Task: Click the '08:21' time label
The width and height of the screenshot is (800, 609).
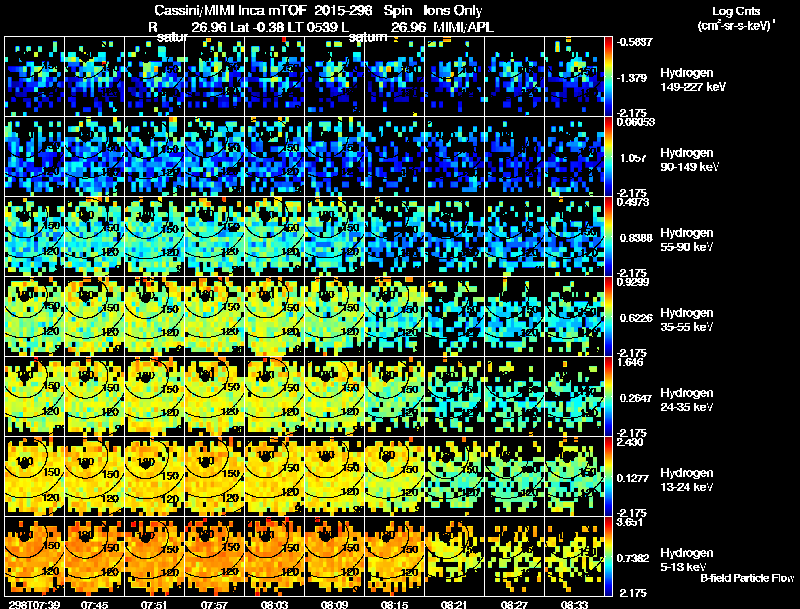Action: coord(454,604)
